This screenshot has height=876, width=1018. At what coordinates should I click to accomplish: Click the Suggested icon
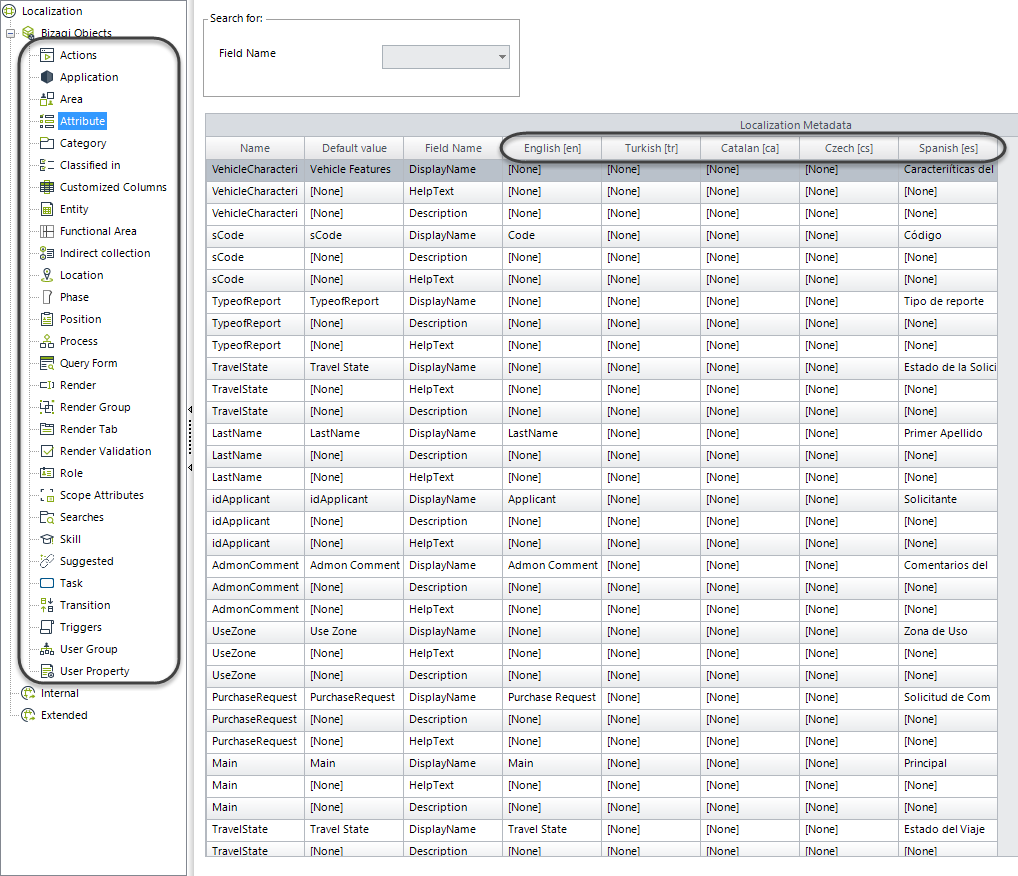[x=47, y=562]
